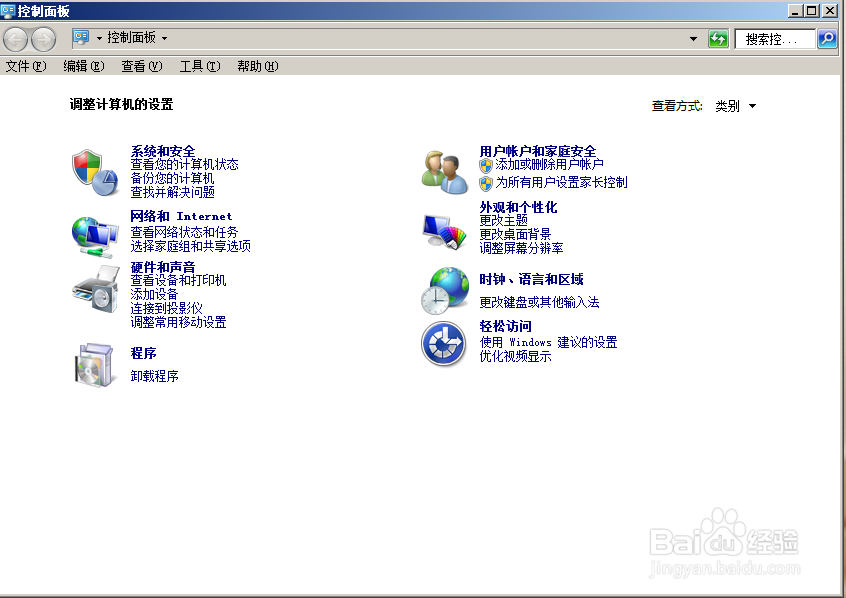The height and width of the screenshot is (598, 846).
Task: Open Programs disc box icon
Action: (x=95, y=364)
